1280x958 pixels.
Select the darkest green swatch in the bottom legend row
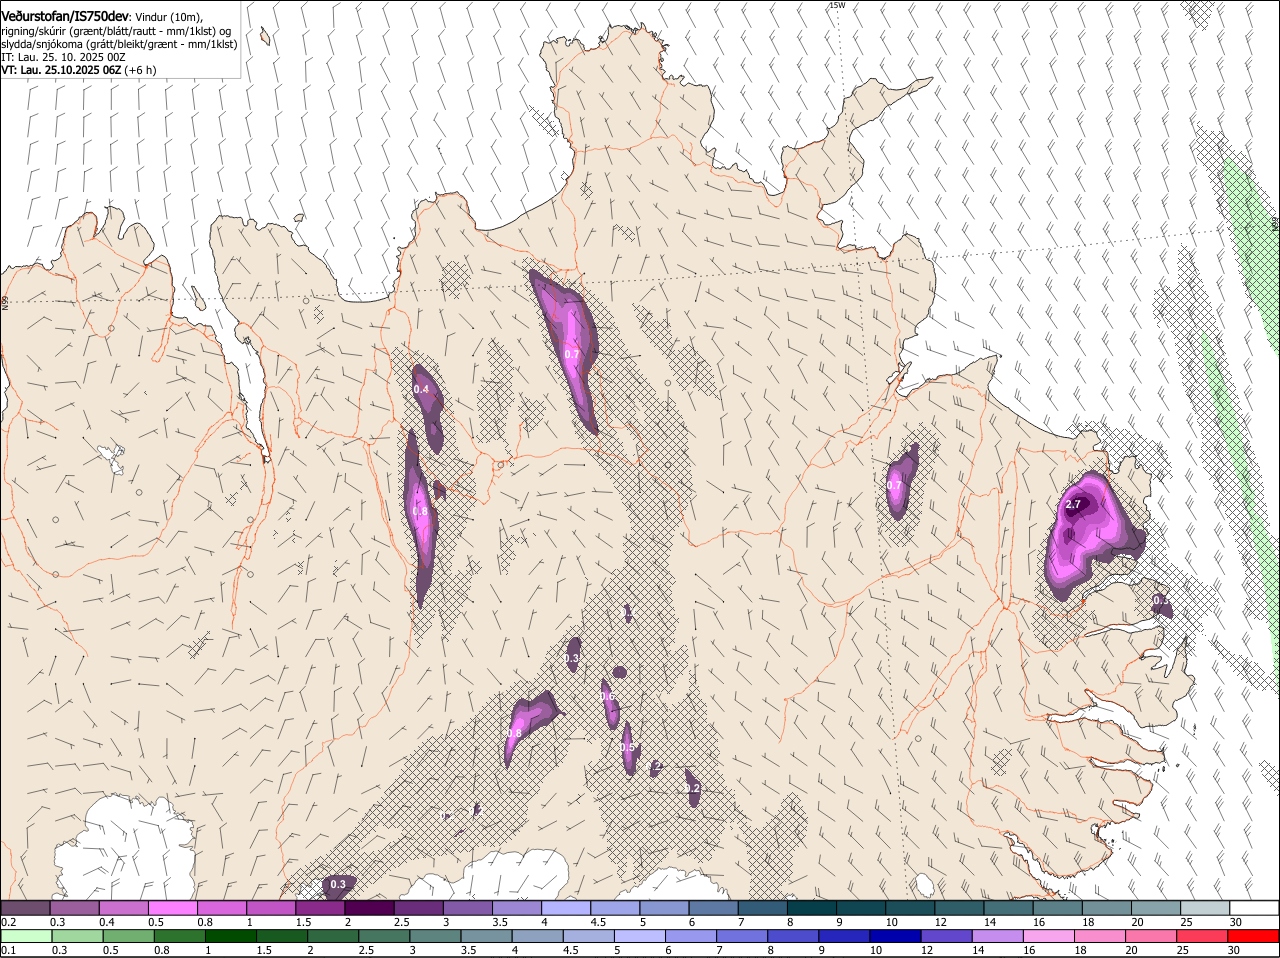click(230, 936)
